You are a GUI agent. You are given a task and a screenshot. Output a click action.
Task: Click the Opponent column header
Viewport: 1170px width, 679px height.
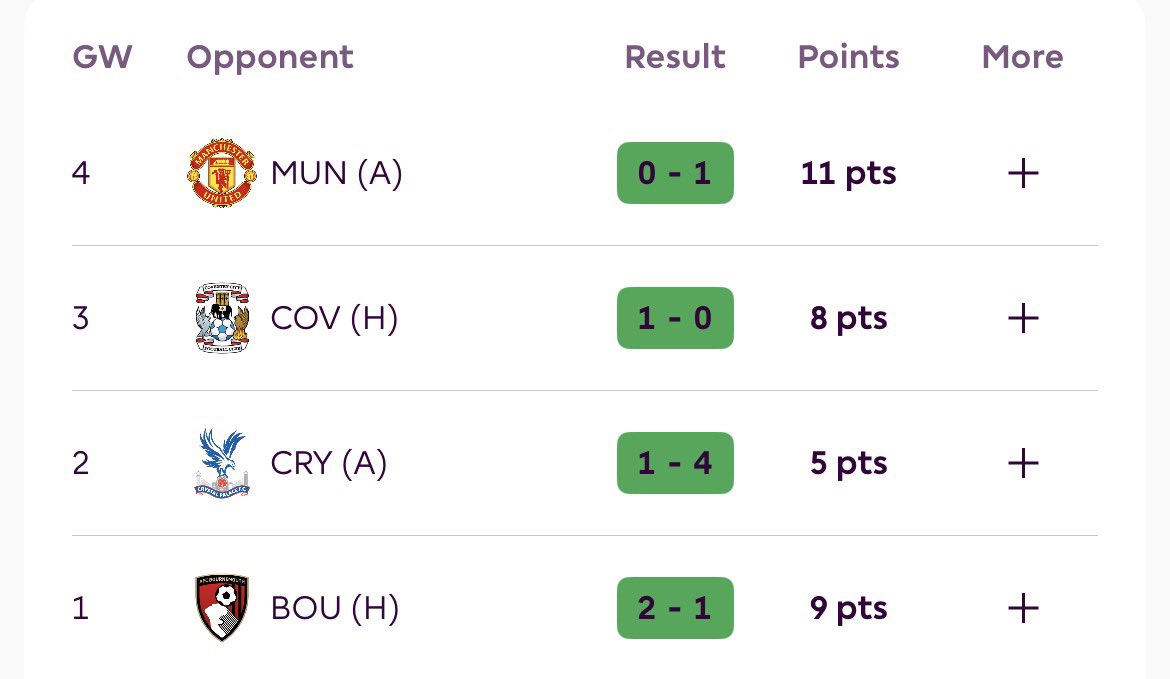tap(270, 58)
